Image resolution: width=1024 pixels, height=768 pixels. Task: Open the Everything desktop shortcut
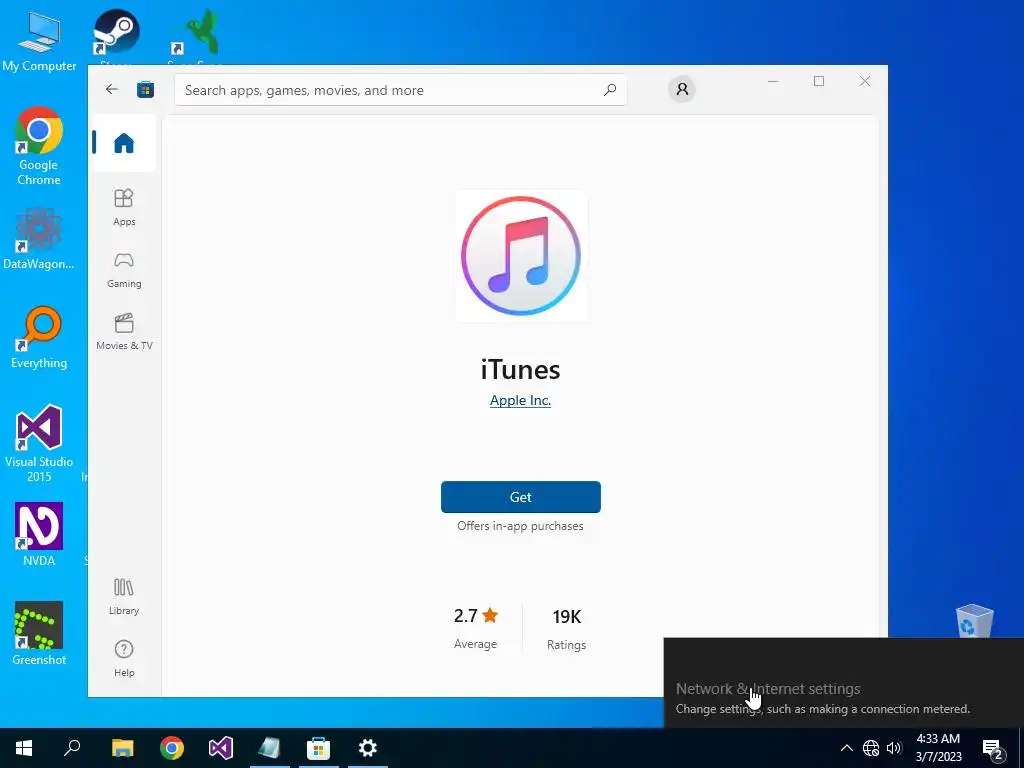tap(39, 338)
